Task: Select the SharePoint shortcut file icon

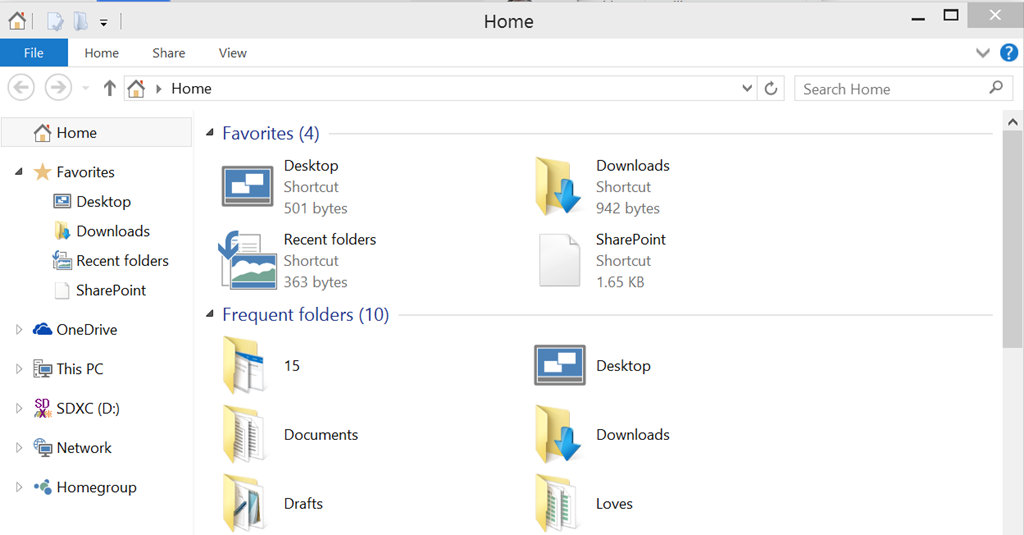Action: pos(560,260)
